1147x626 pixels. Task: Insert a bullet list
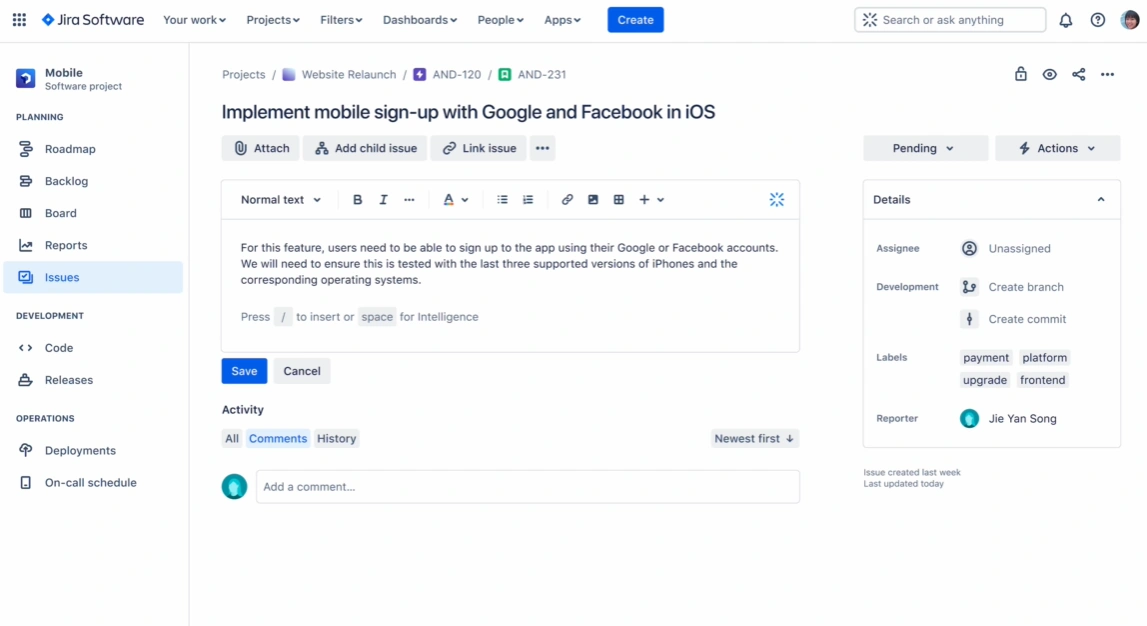503,200
